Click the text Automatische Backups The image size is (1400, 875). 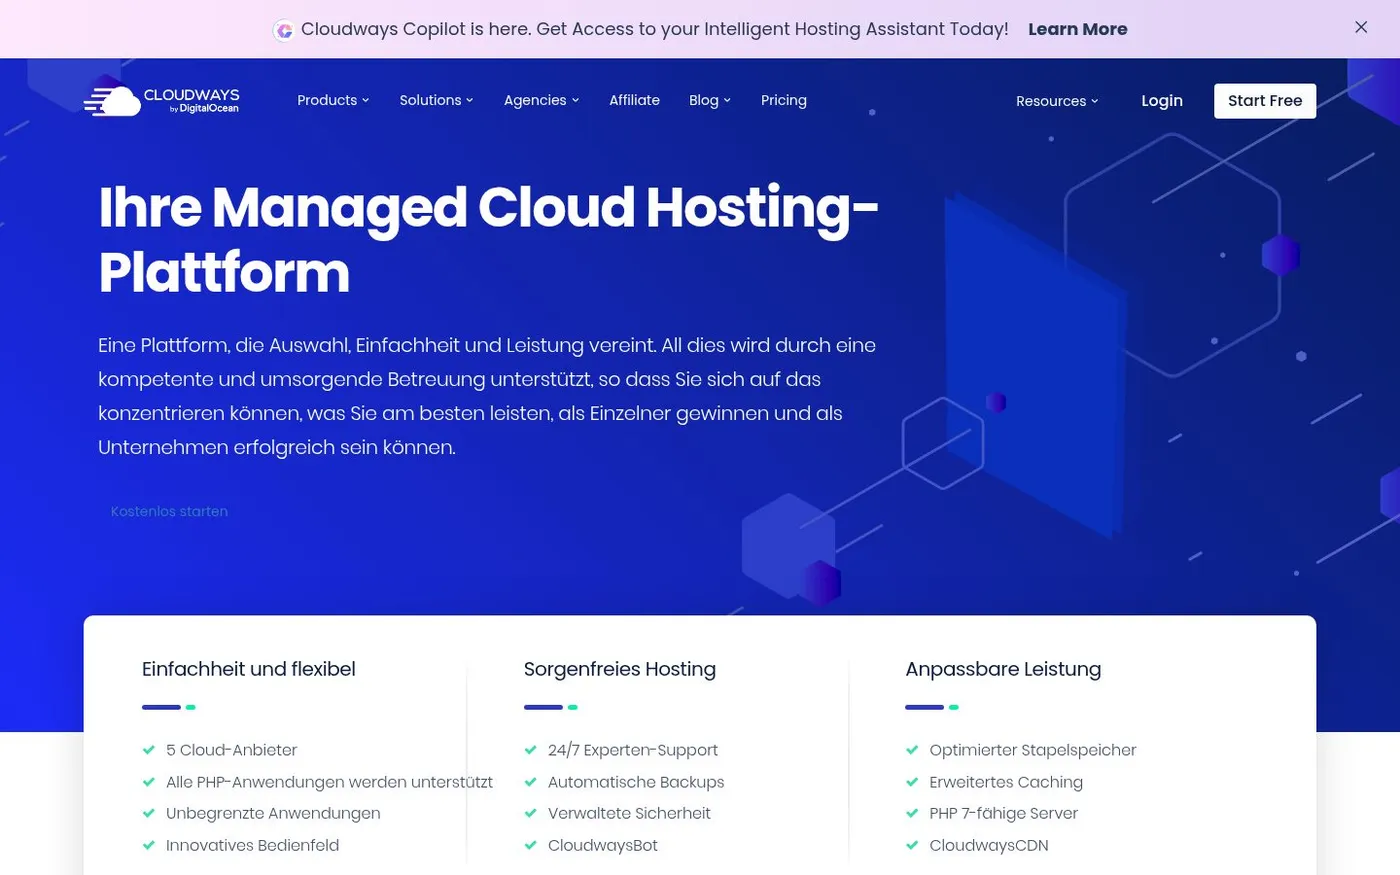coord(636,782)
